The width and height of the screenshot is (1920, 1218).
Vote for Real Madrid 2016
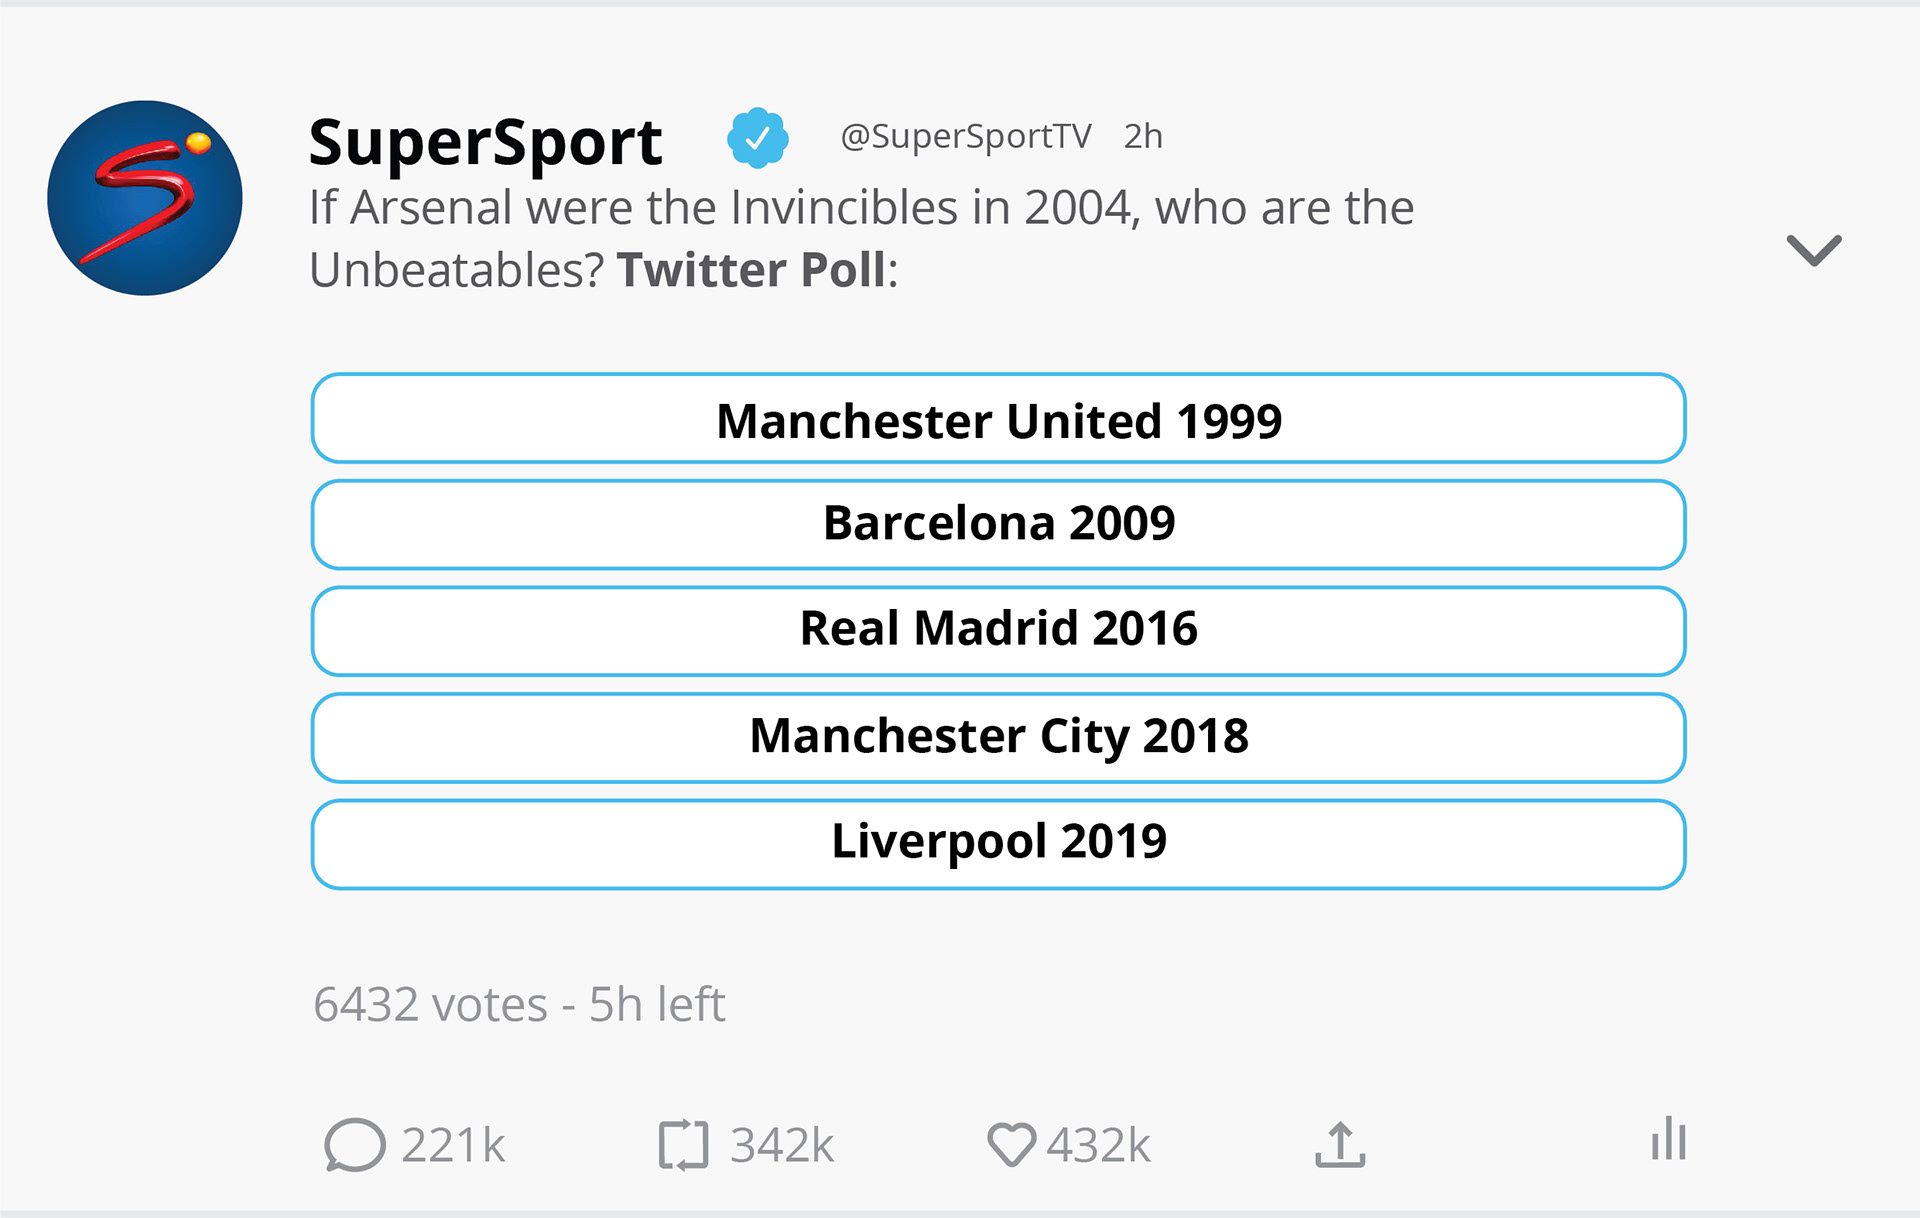click(x=998, y=631)
